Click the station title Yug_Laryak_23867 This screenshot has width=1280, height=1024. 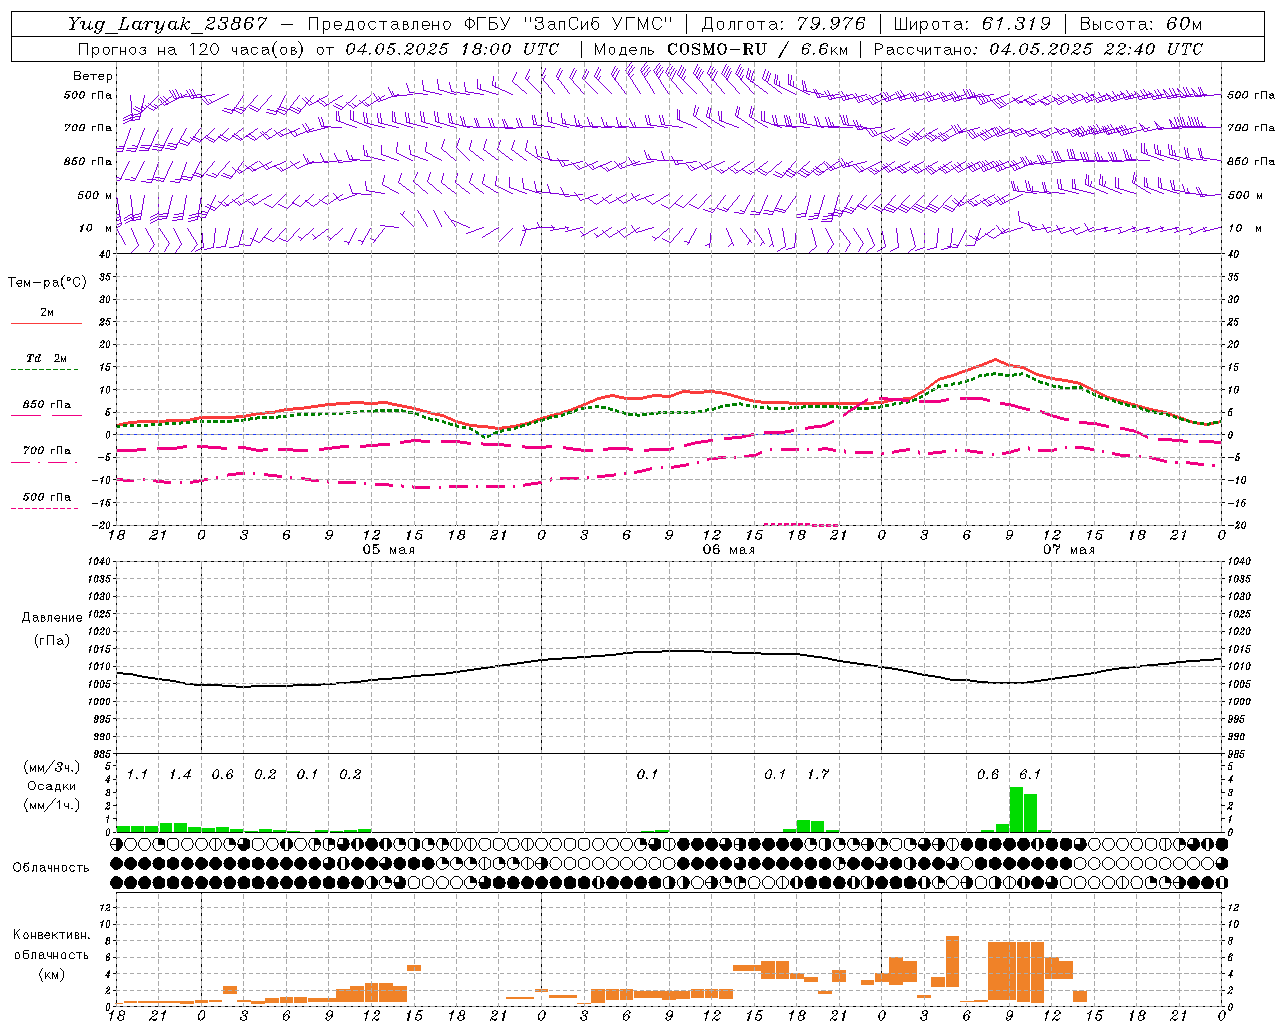click(x=168, y=24)
